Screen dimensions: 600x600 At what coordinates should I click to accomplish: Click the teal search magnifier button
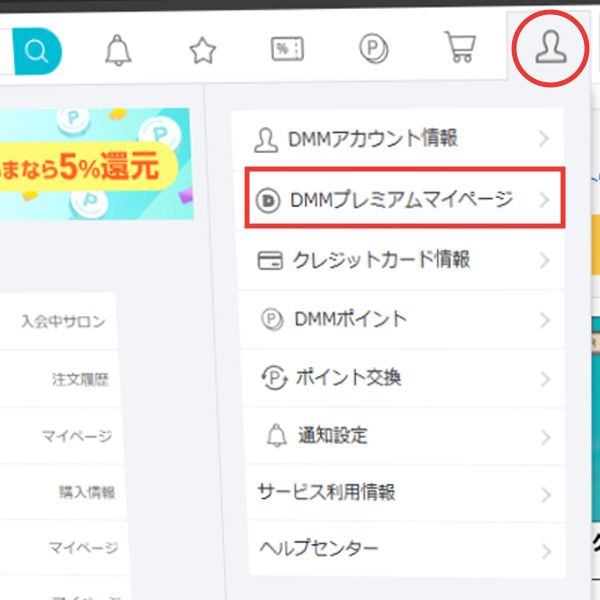pyautogui.click(x=37, y=51)
